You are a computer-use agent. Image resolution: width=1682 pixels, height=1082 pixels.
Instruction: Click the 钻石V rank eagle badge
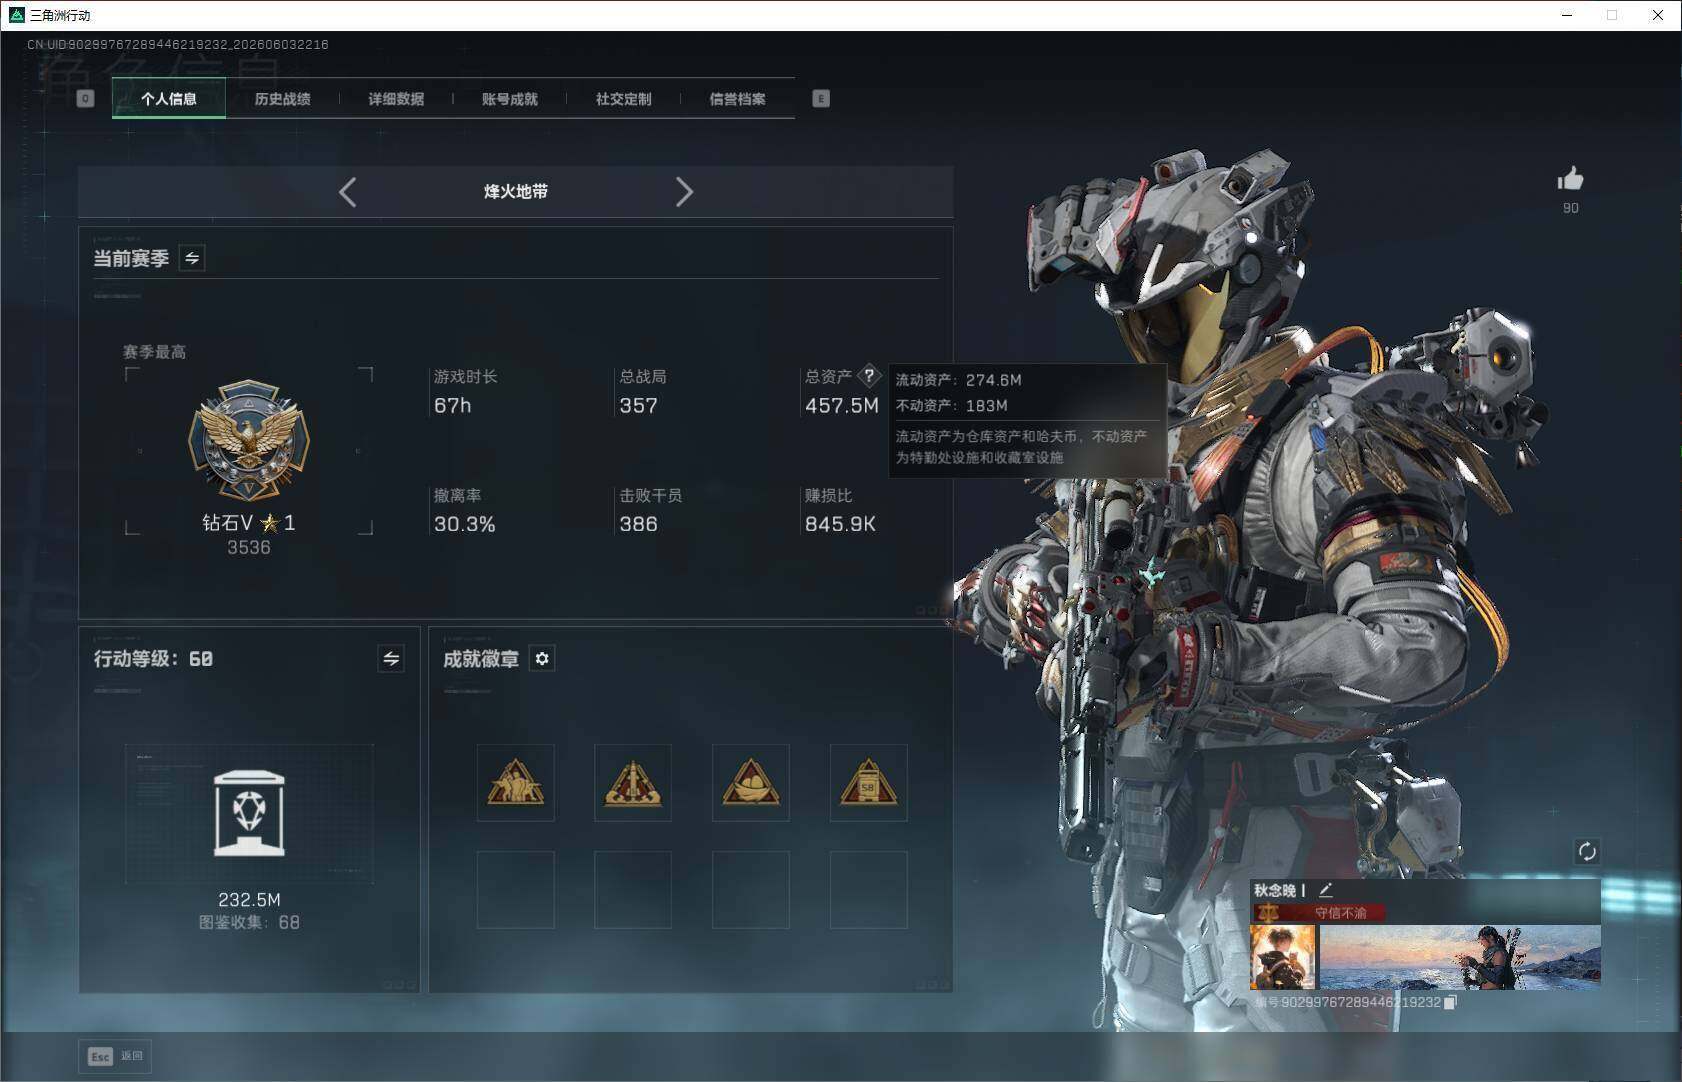tap(249, 440)
